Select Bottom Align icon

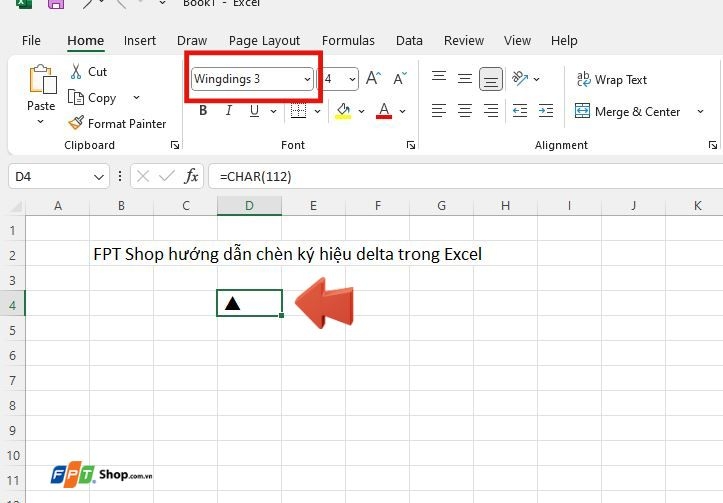coord(491,79)
